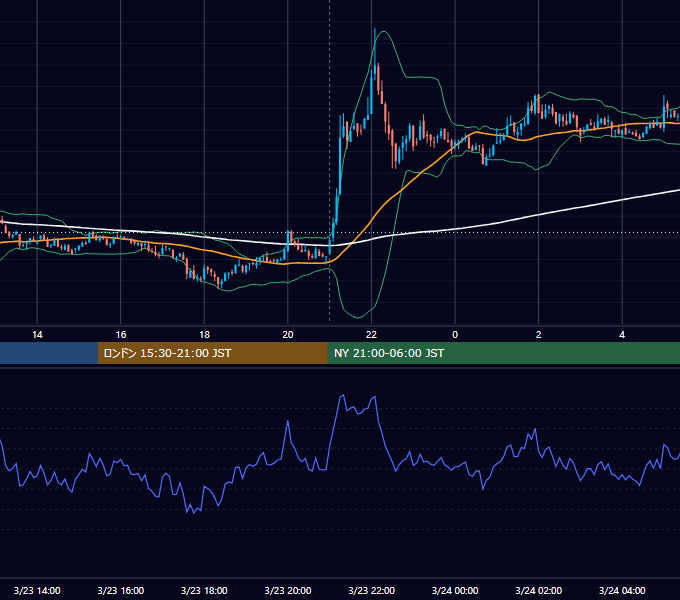This screenshot has height=600, width=680.
Task: Click the 3/24 00:00 date label
Action: (455, 590)
